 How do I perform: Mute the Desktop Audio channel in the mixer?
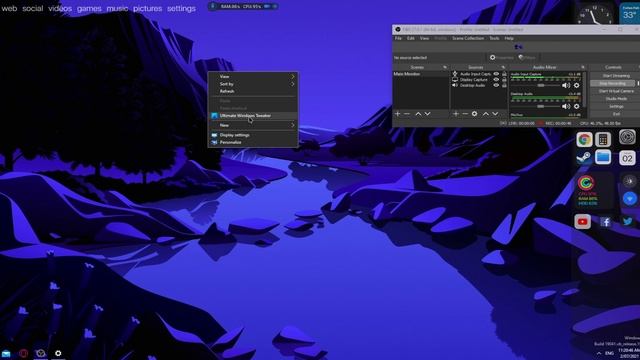coord(566,106)
